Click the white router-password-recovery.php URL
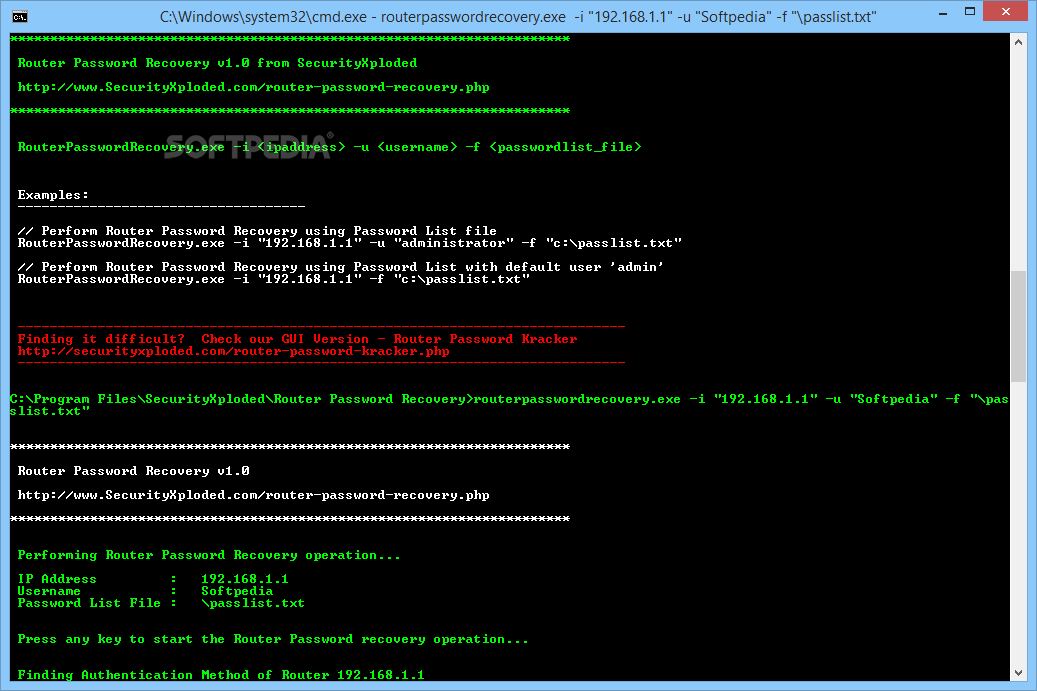Viewport: 1037px width, 691px height. click(253, 495)
